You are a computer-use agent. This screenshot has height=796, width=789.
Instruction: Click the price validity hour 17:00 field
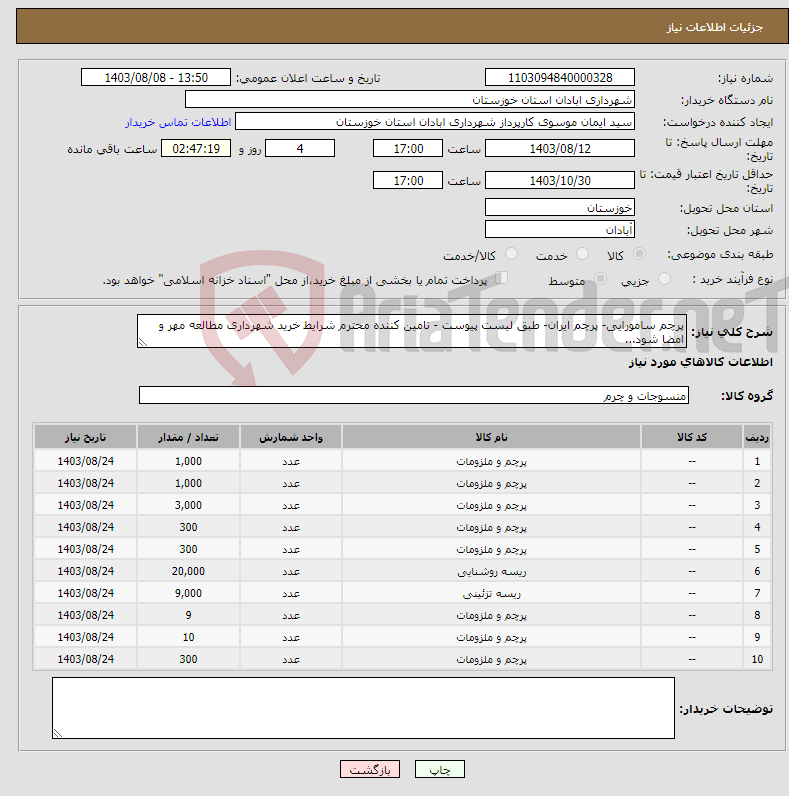pos(408,180)
